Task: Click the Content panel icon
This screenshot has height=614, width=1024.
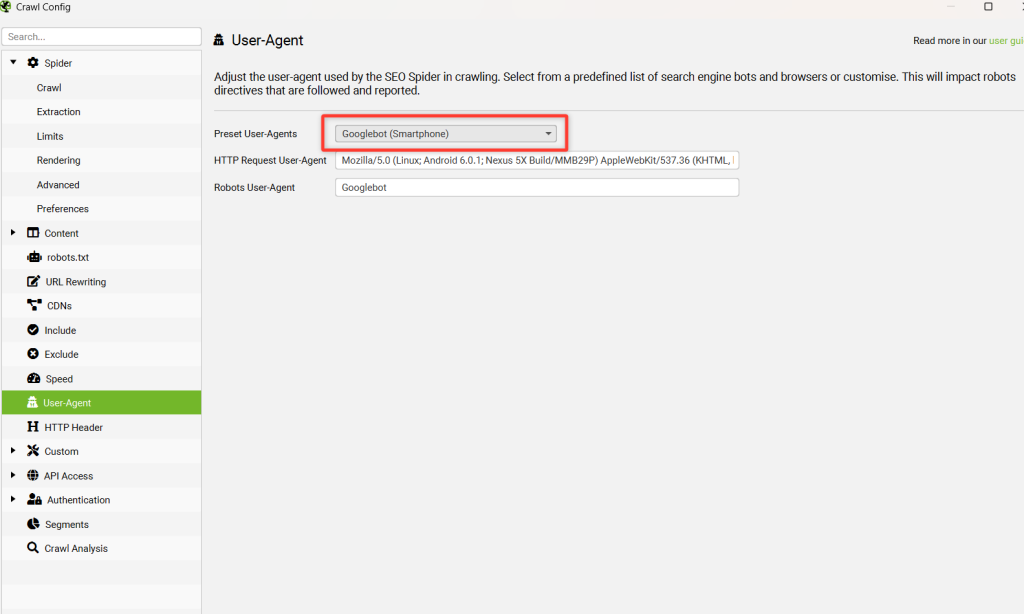Action: tap(33, 233)
